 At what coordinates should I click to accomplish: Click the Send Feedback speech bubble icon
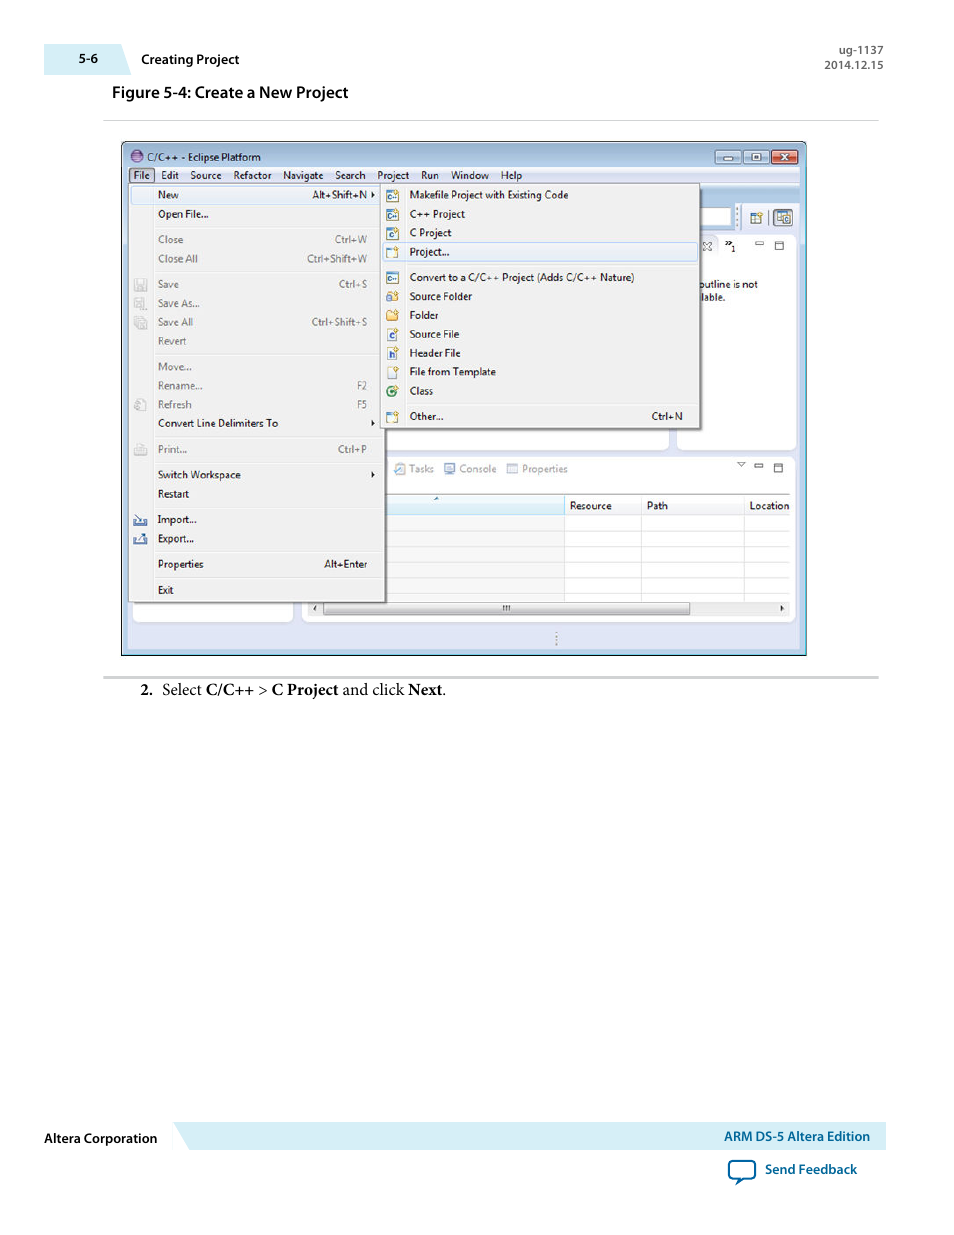pyautogui.click(x=742, y=1171)
